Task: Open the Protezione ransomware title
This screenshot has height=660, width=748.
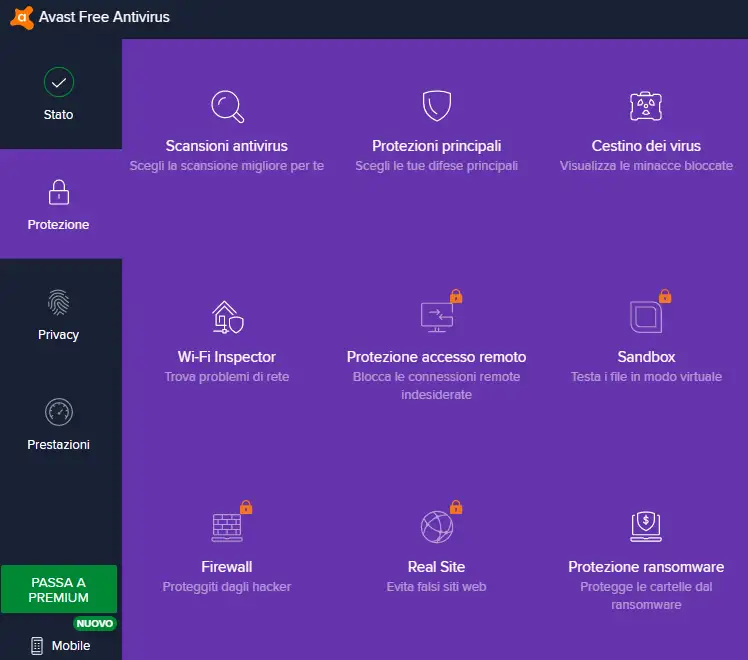Action: (646, 567)
